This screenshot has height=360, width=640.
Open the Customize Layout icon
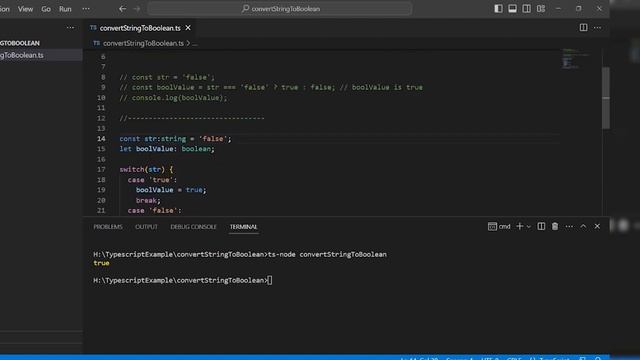tap(541, 9)
